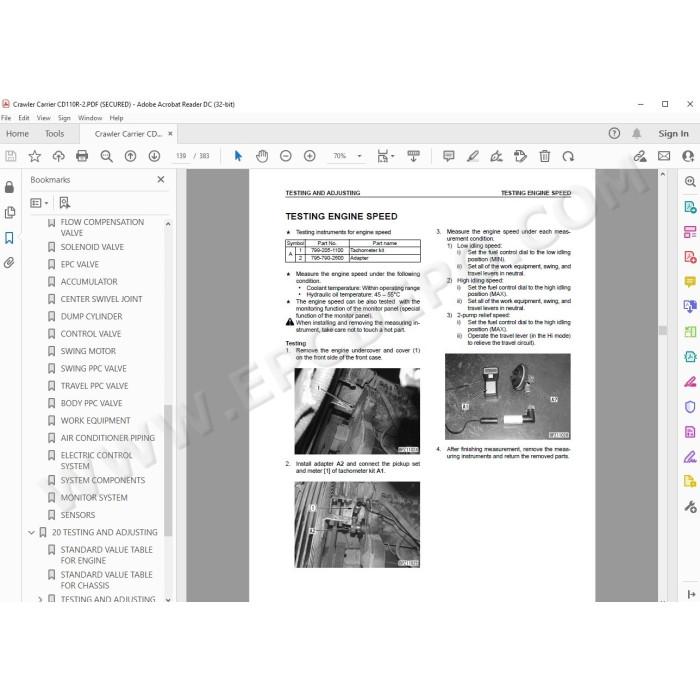
Task: Send file by email icon
Action: click(664, 156)
